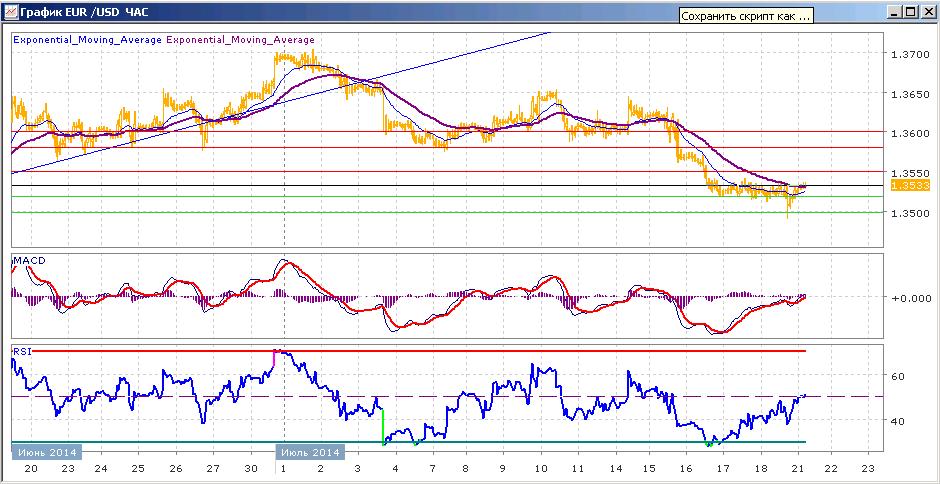Click the RSI 60 axis label

[898, 377]
